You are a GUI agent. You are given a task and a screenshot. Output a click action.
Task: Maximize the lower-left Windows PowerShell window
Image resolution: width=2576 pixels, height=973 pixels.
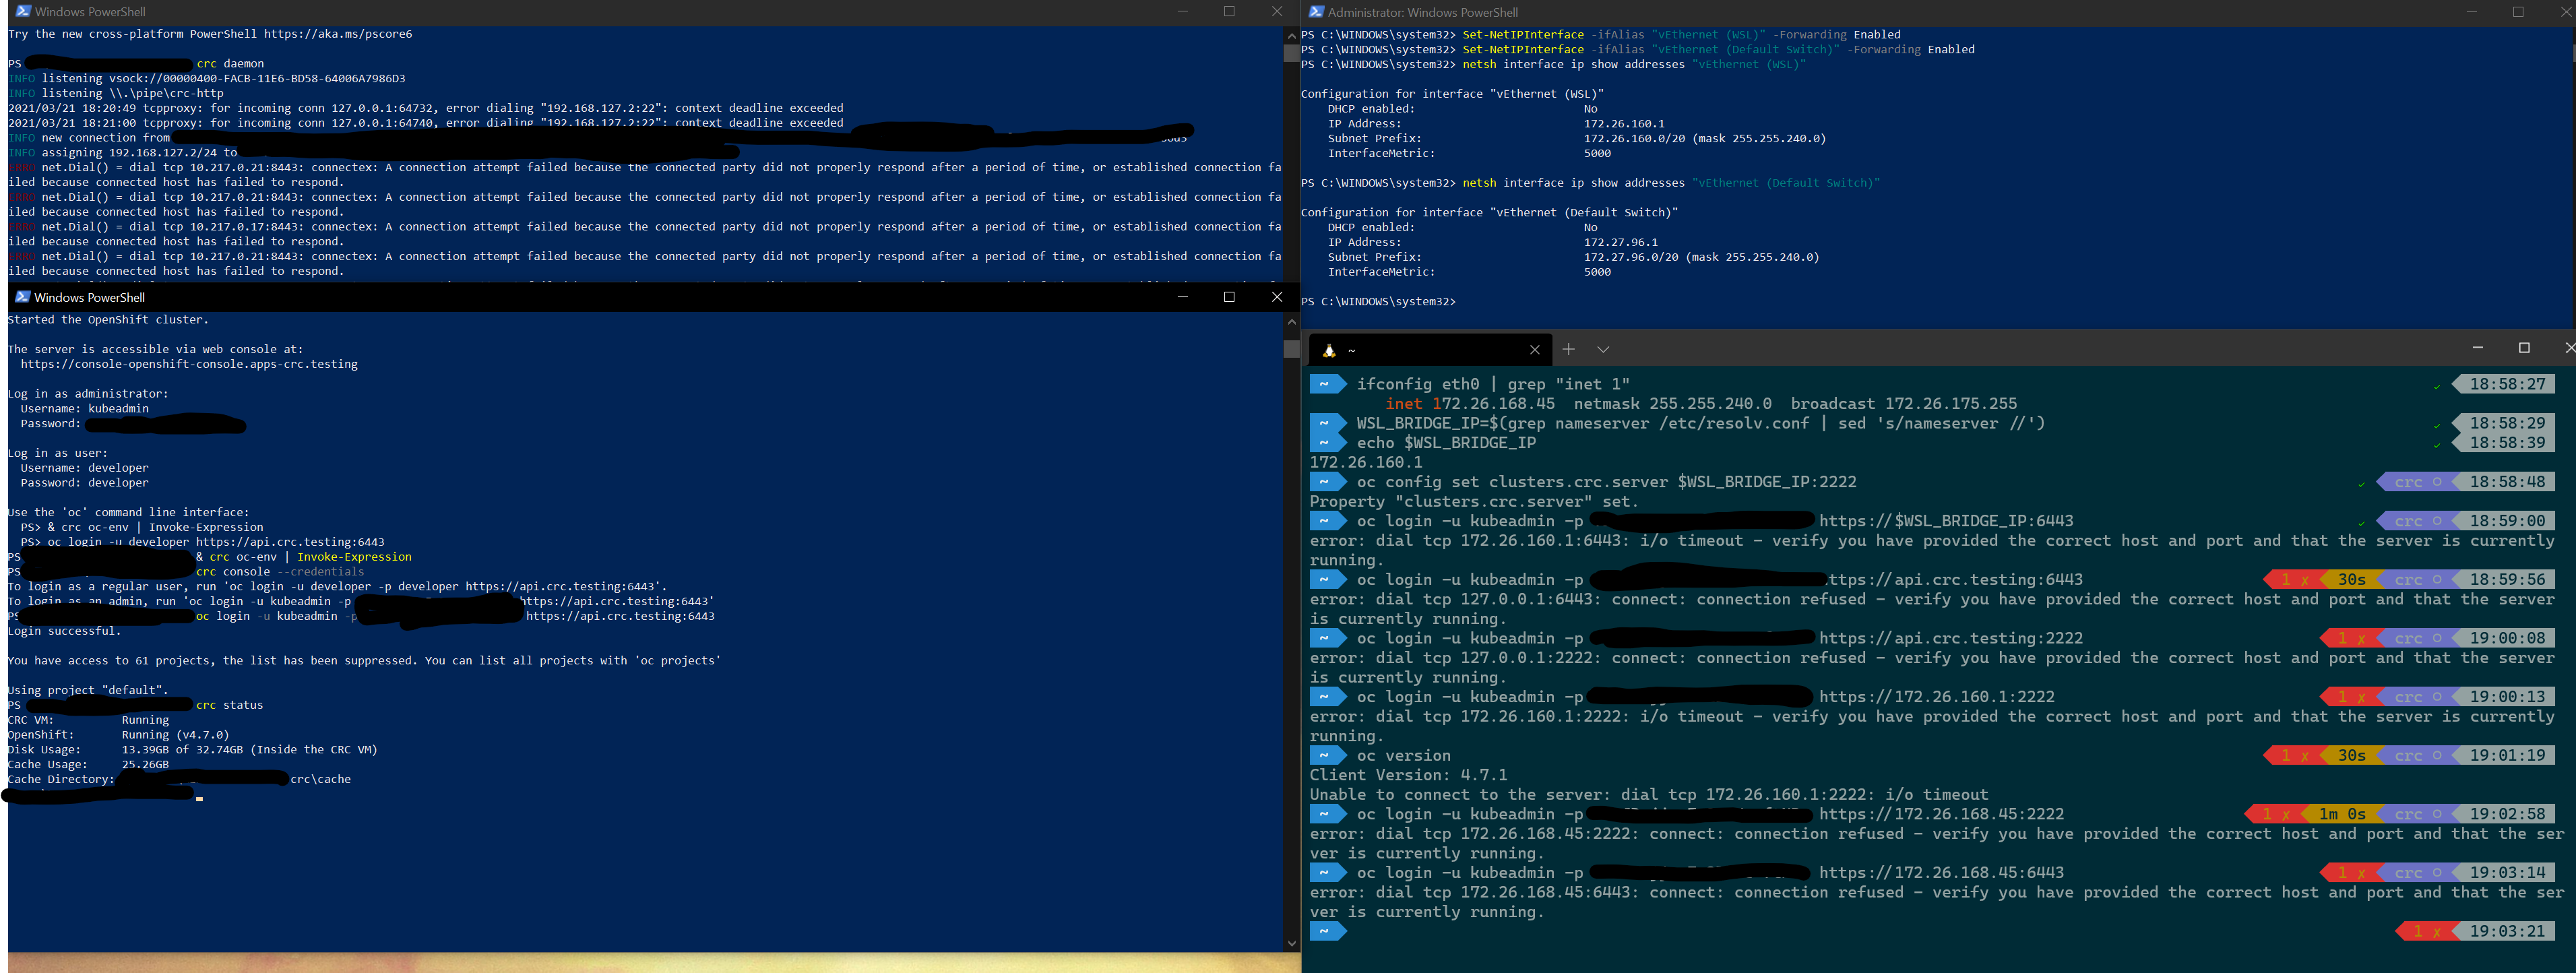pyautogui.click(x=1229, y=297)
